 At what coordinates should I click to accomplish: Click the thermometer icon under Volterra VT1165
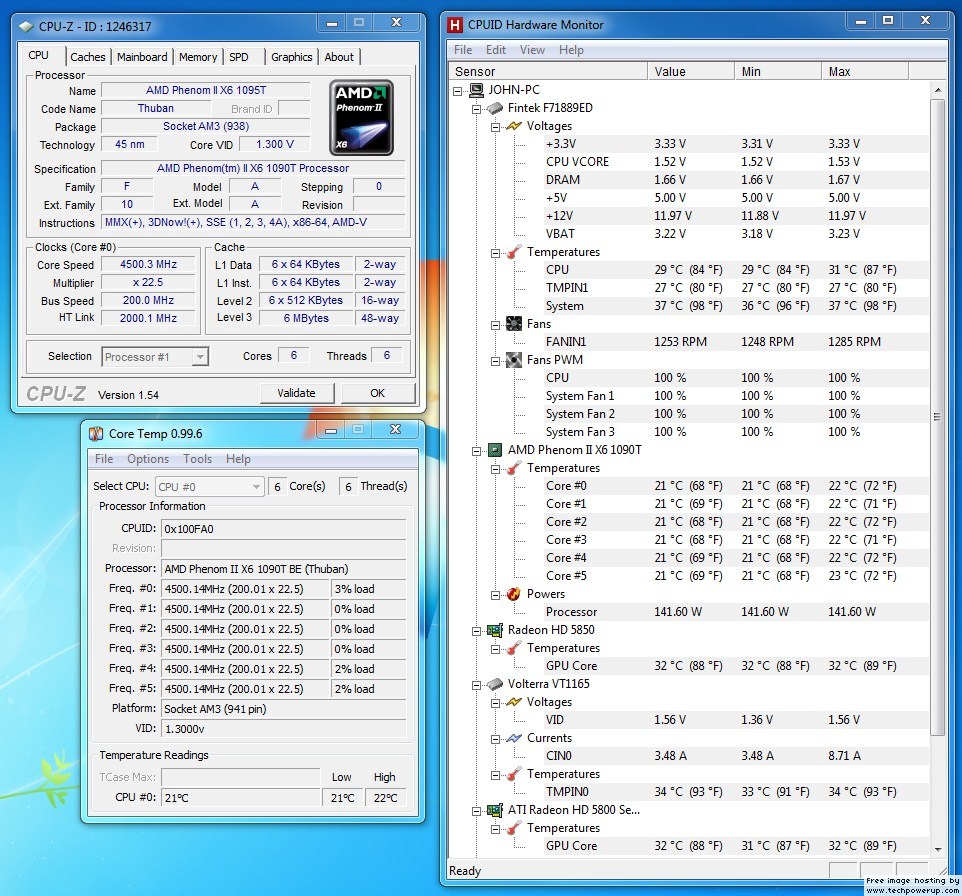[x=514, y=774]
